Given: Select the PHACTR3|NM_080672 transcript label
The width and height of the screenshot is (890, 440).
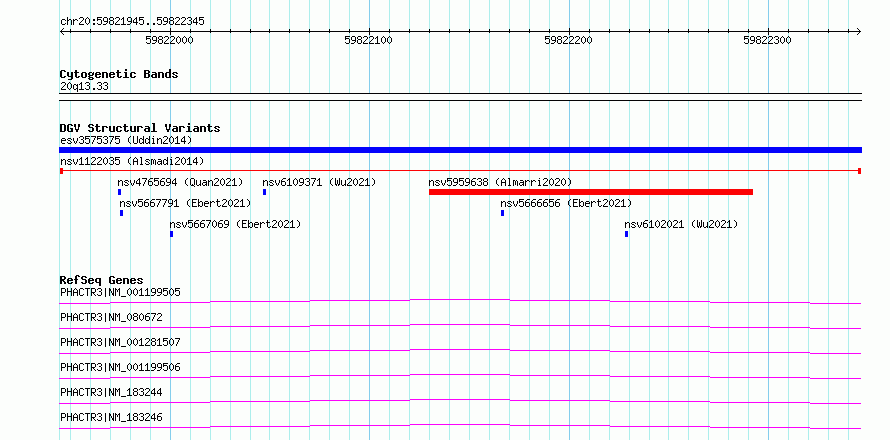Looking at the screenshot, I should click(x=111, y=317).
